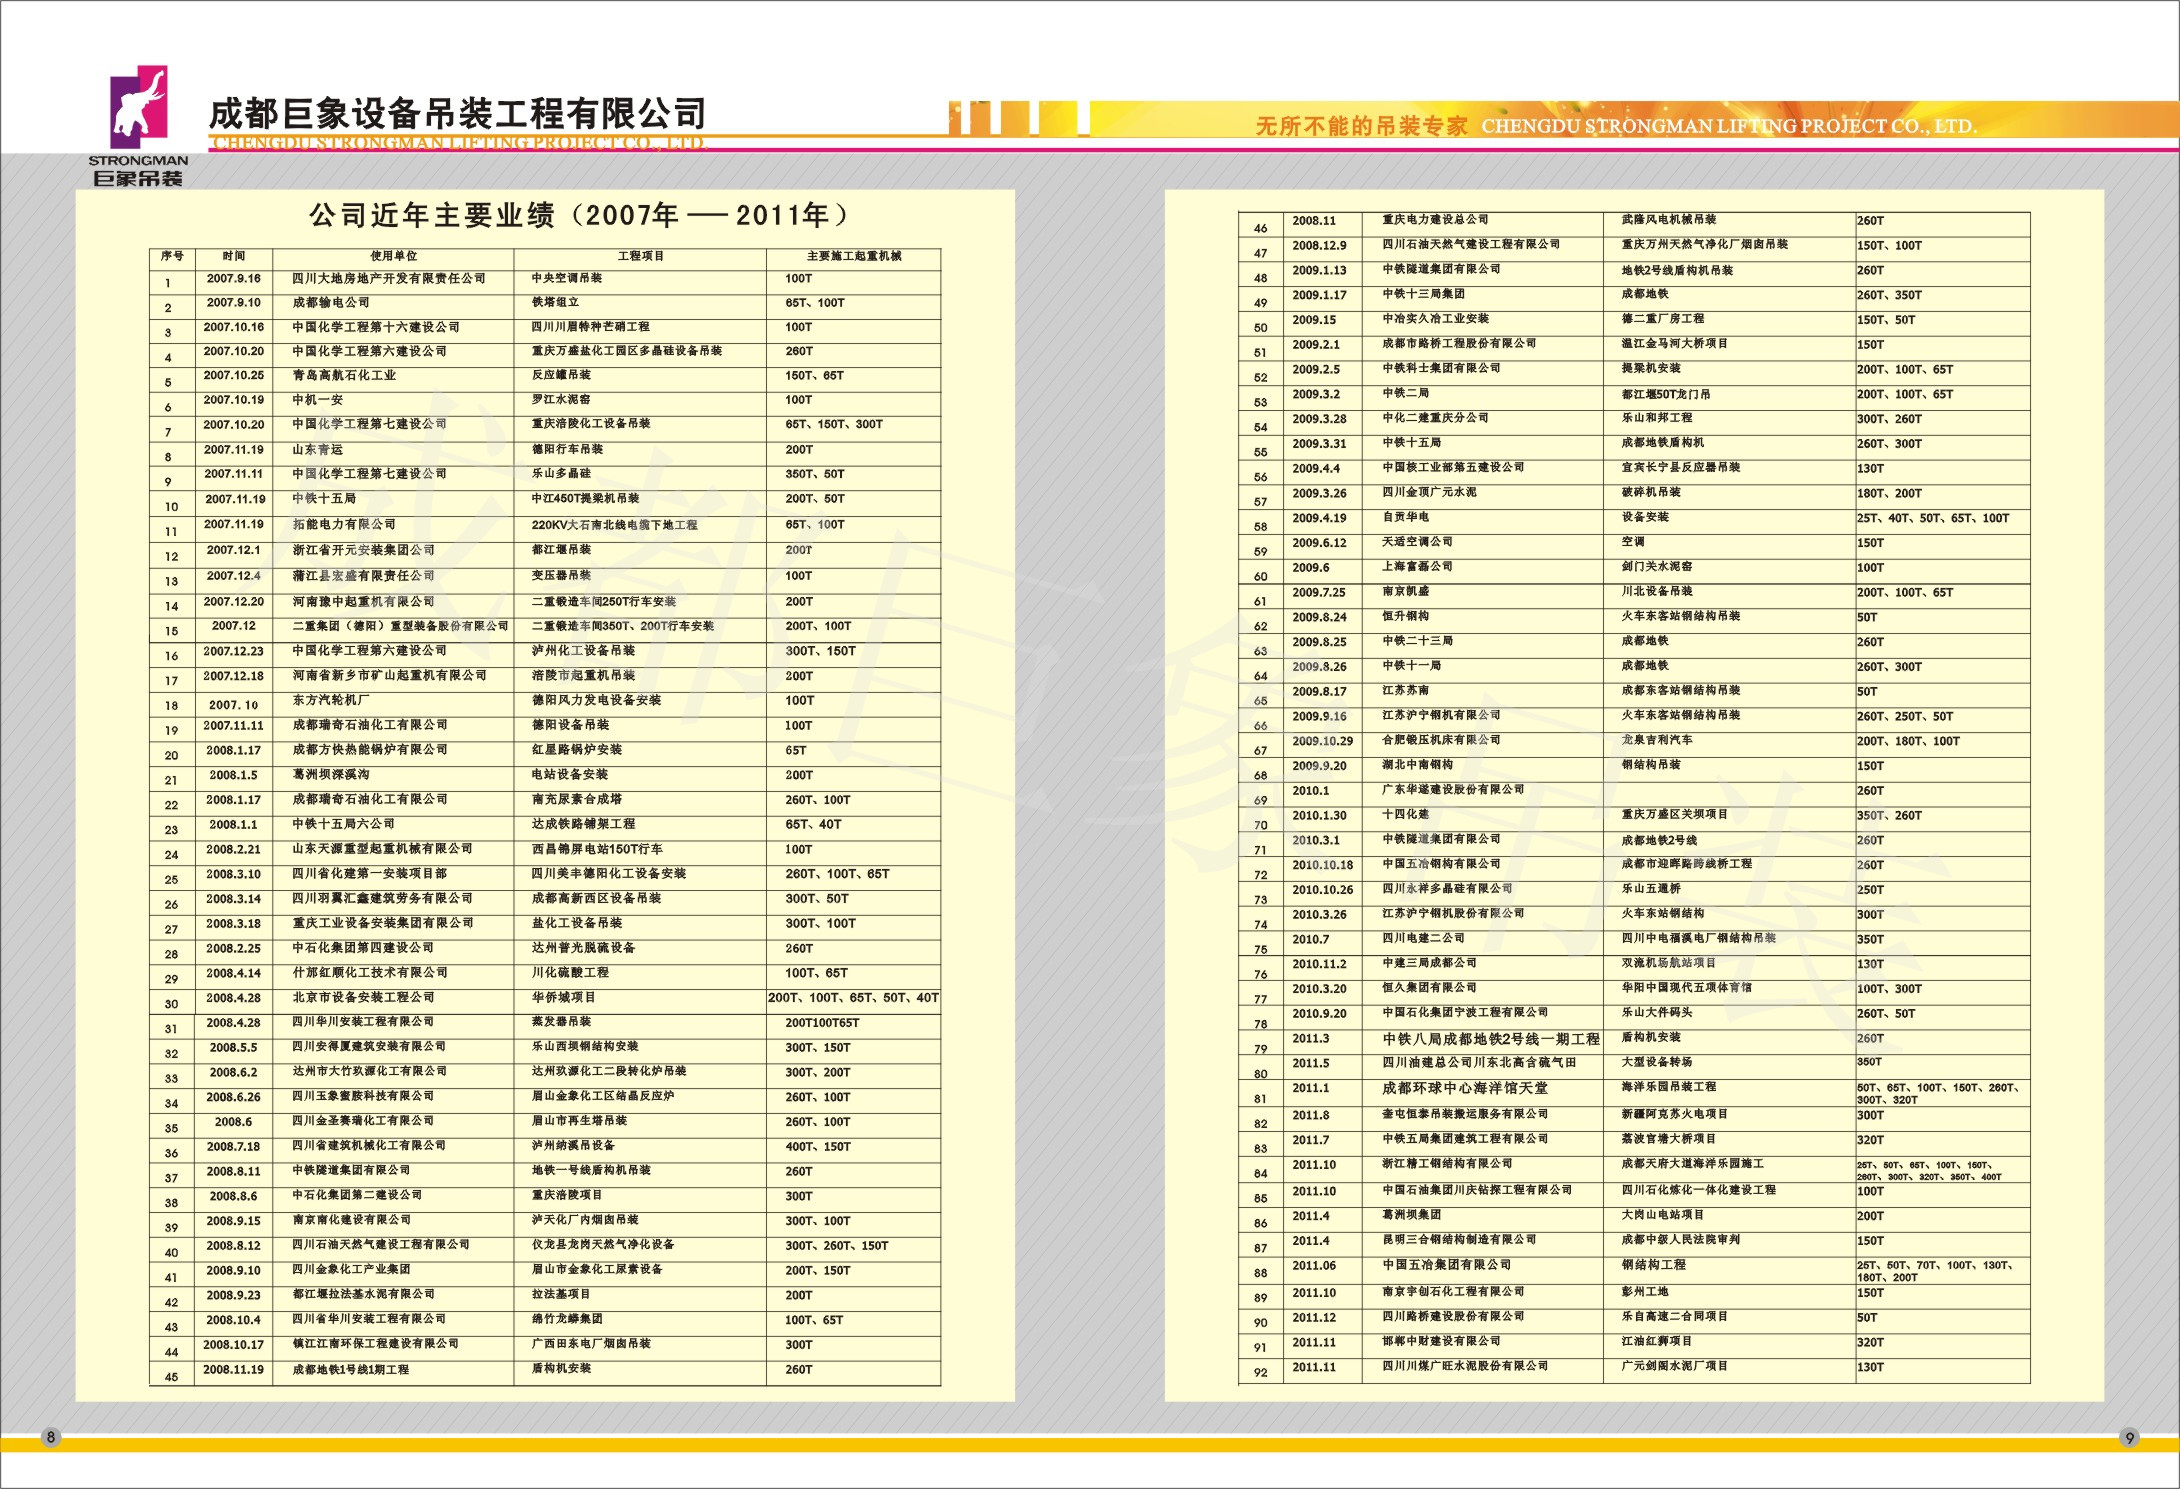Click the Chinese company name heading
Screen dimensions: 2180x1489
click(x=457, y=113)
